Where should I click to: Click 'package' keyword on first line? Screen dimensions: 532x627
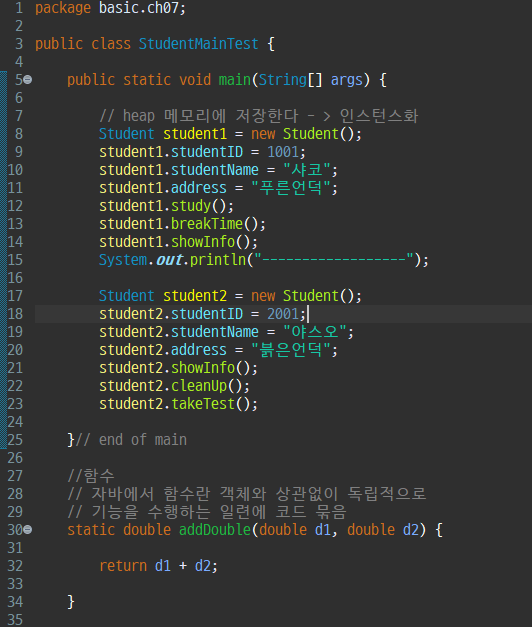63,8
